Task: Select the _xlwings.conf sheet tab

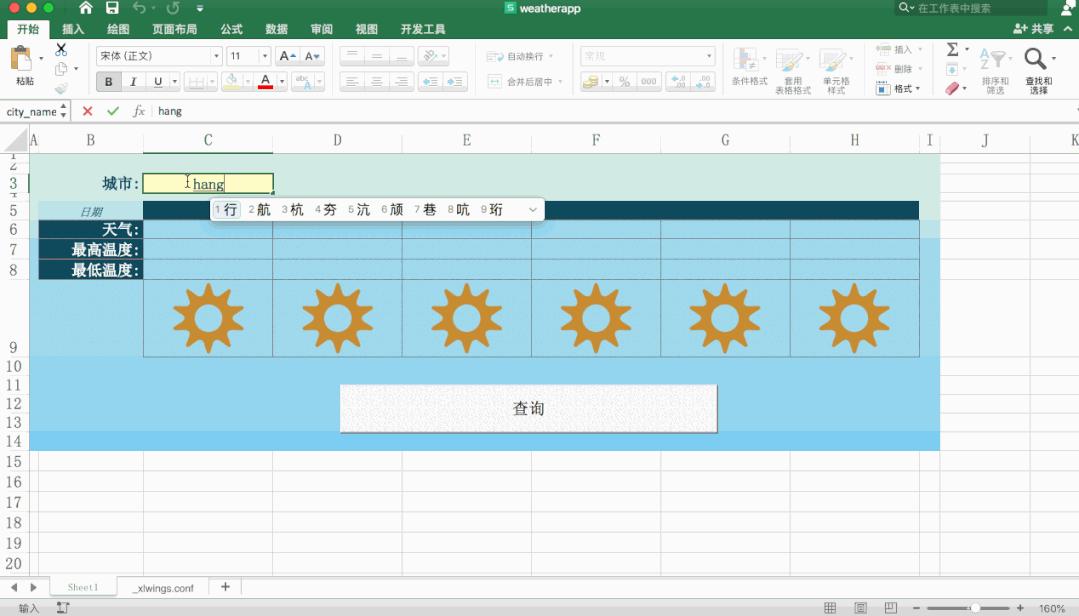Action: point(162,587)
